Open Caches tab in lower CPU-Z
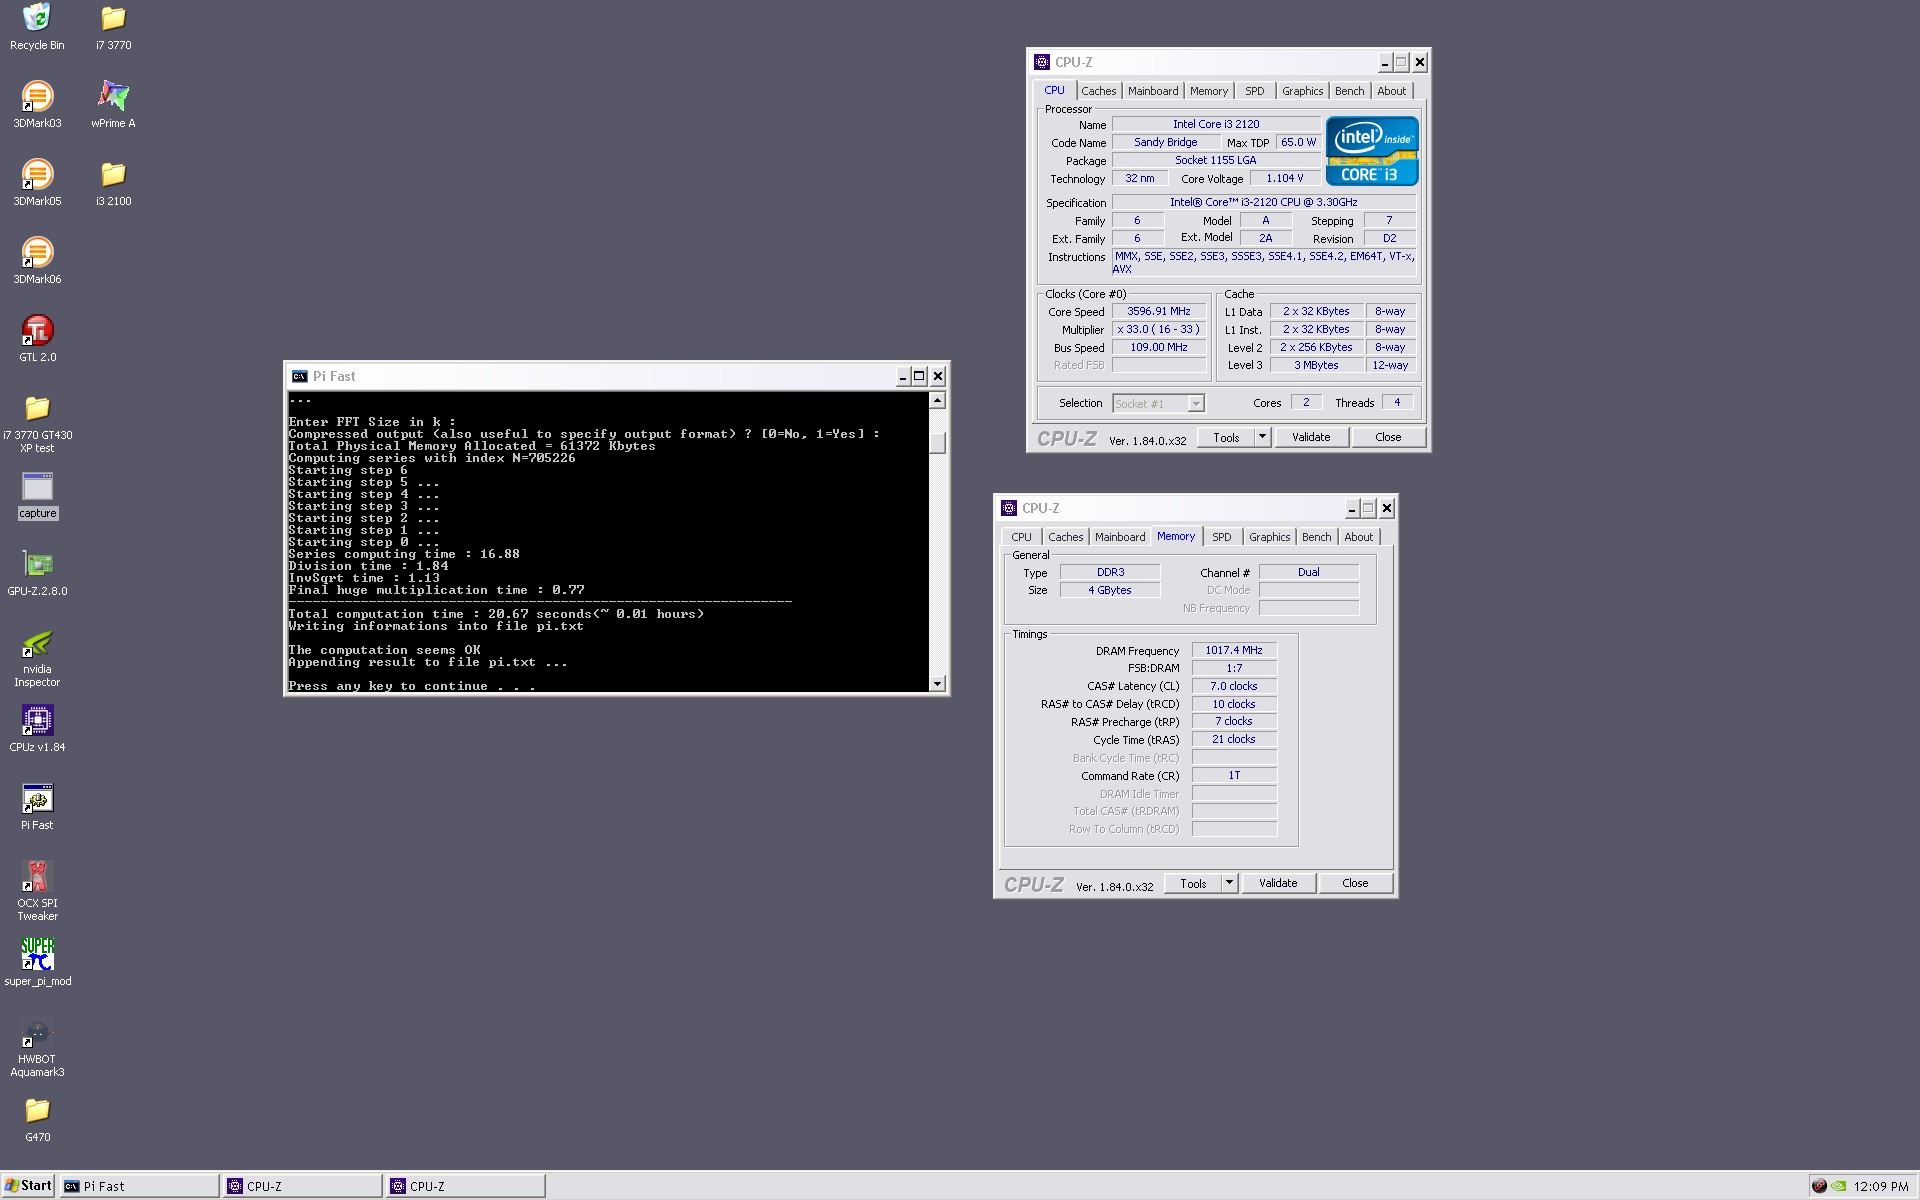This screenshot has height=1200, width=1920. point(1065,537)
